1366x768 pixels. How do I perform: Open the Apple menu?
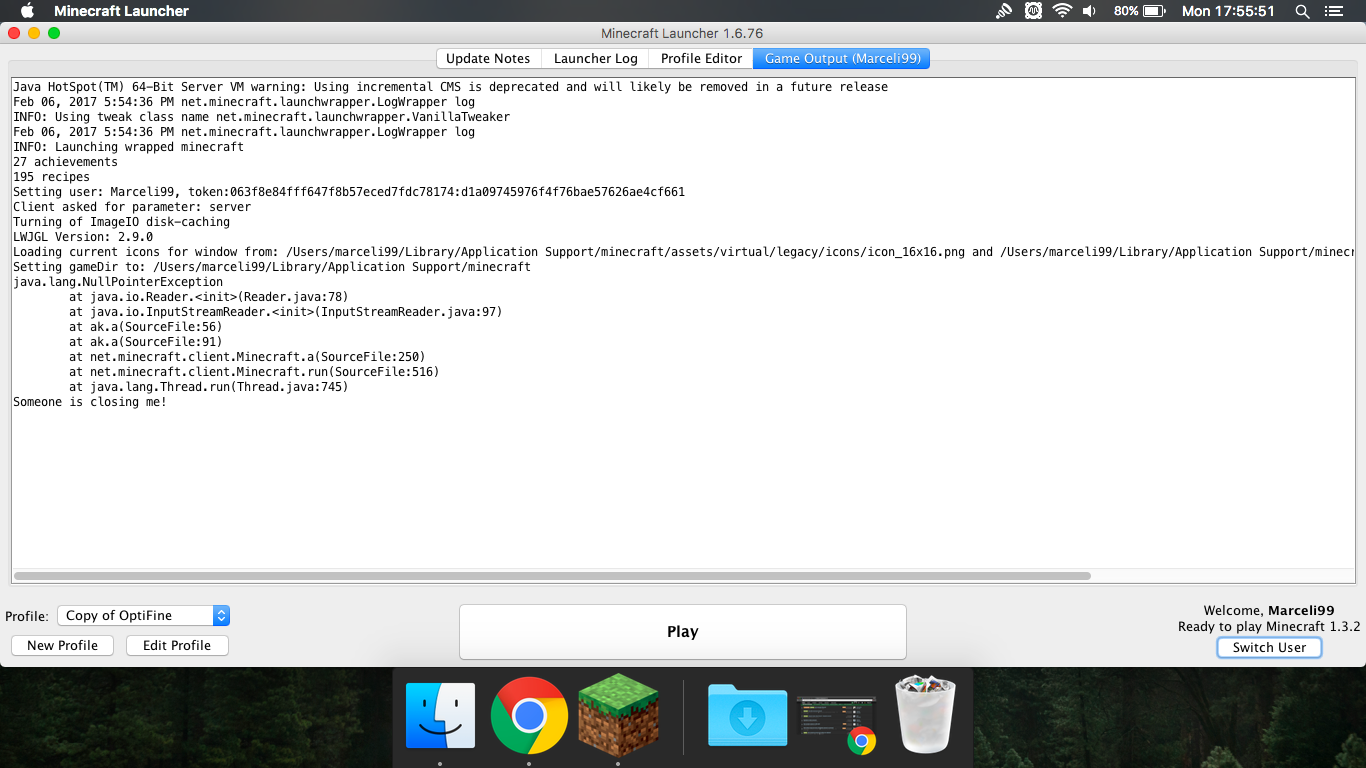27,11
